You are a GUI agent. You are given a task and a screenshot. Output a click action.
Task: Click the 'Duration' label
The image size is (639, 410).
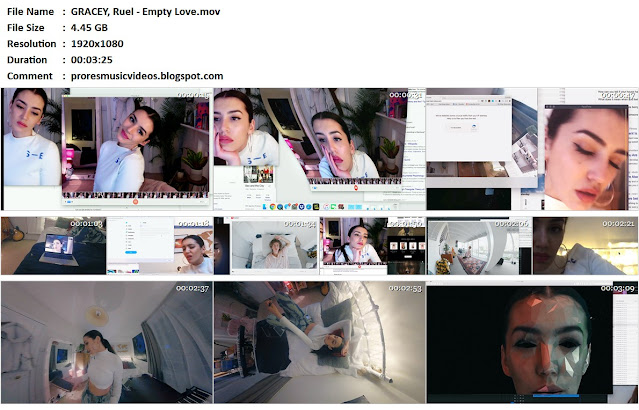click(x=27, y=60)
